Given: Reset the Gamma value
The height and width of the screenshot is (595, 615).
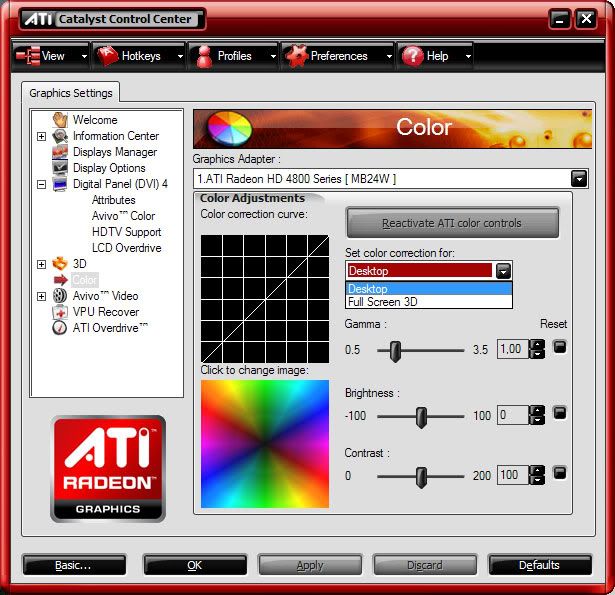Looking at the screenshot, I should [x=560, y=346].
